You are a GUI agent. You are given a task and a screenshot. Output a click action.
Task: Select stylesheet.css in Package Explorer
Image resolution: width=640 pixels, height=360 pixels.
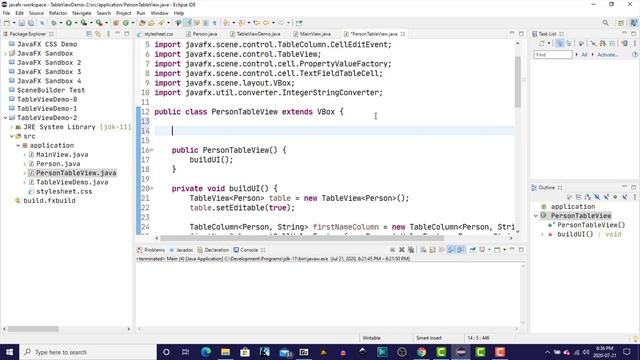point(64,191)
